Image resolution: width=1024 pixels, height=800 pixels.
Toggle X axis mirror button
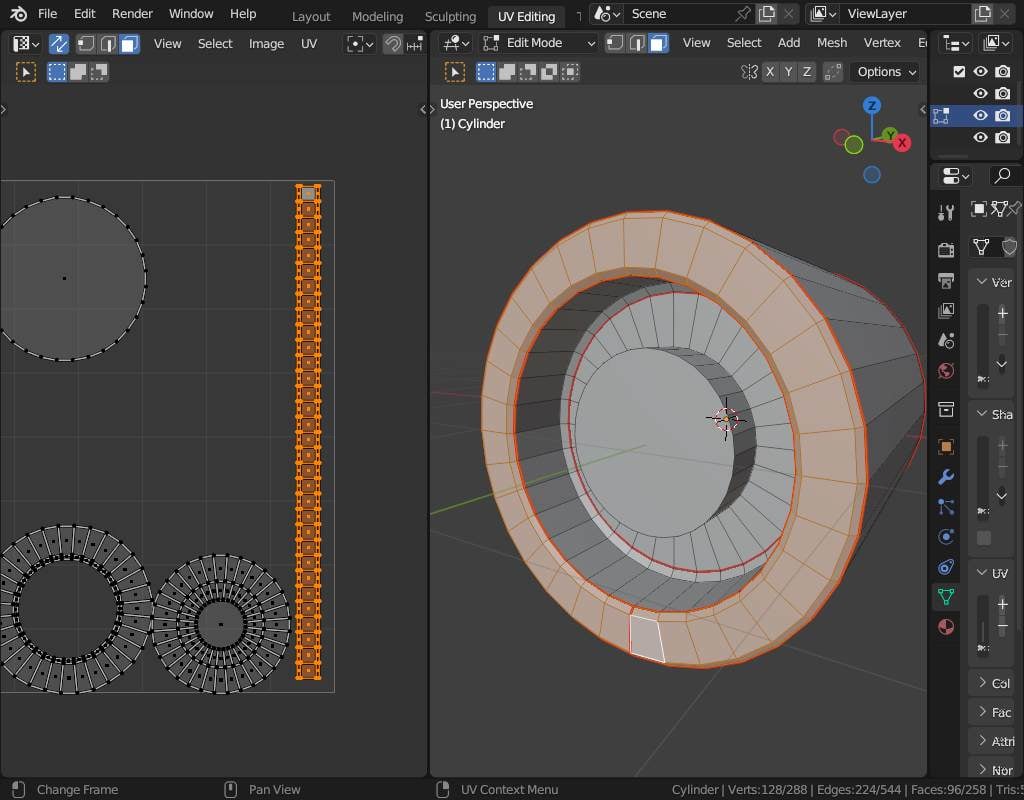click(769, 72)
